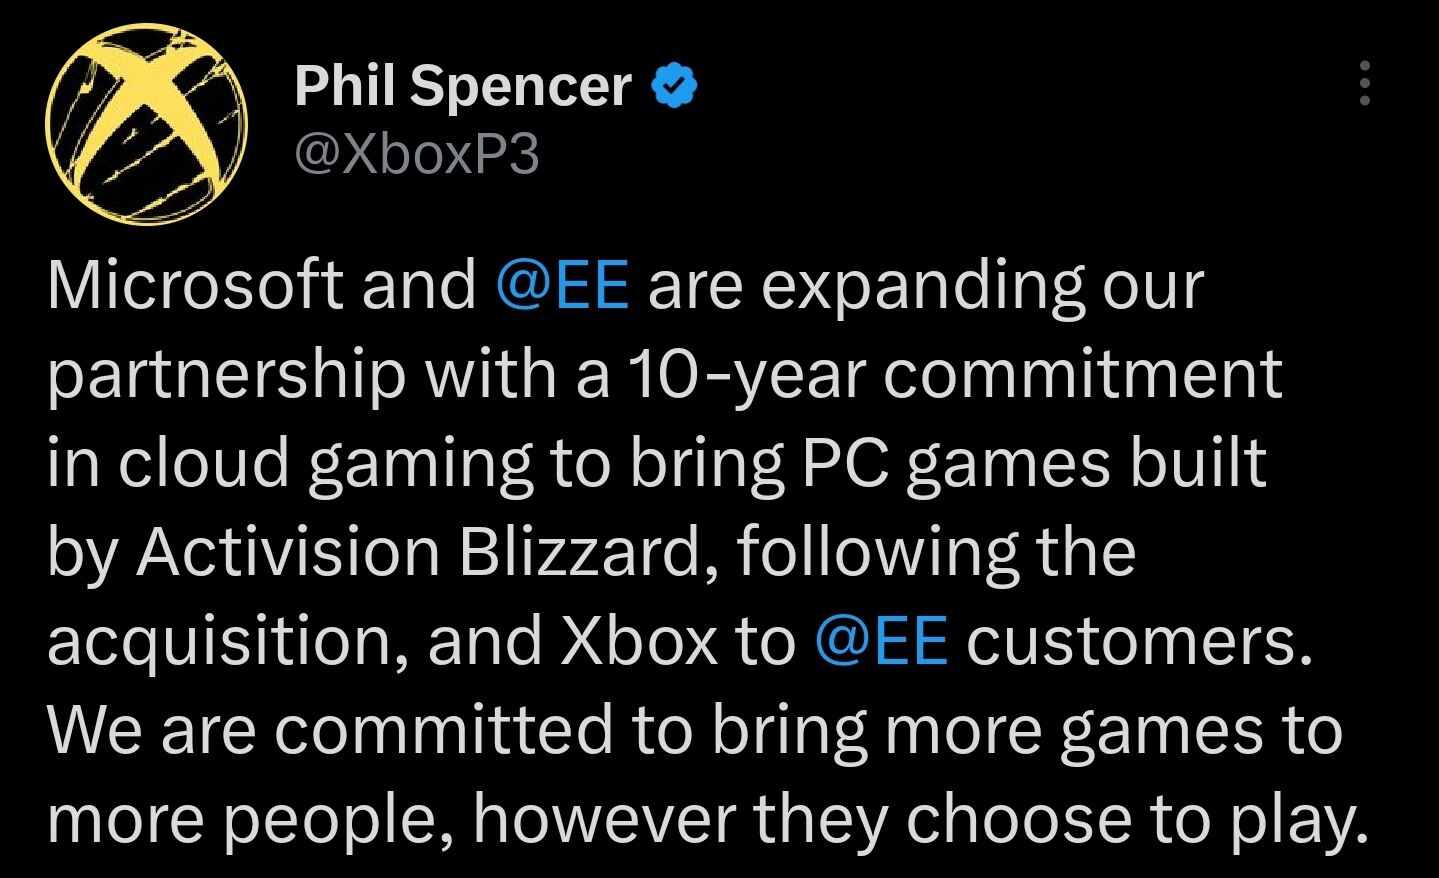1439x878 pixels.
Task: Click the Activision text in the tweet
Action: pos(288,552)
